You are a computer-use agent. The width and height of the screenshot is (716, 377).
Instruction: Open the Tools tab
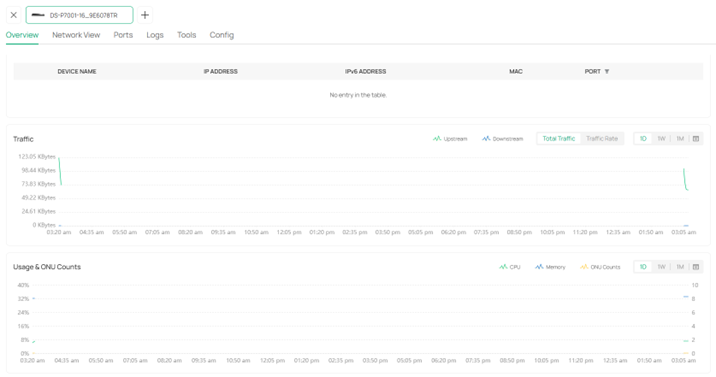(x=186, y=35)
